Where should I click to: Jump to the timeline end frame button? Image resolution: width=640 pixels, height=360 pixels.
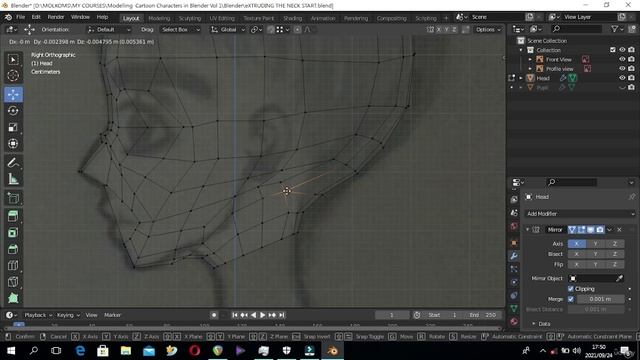tap(282, 315)
